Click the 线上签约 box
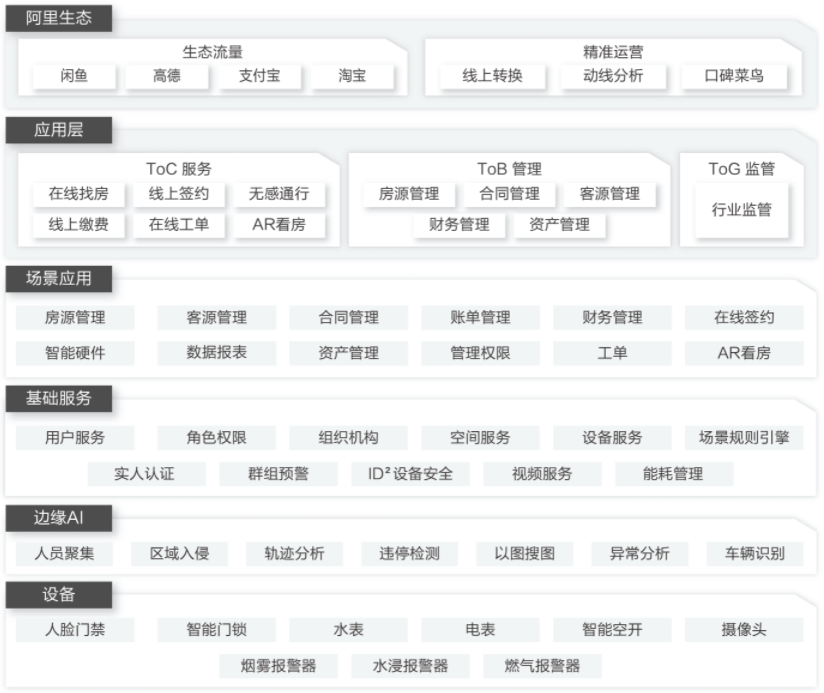The width and height of the screenshot is (824, 693). click(x=179, y=194)
